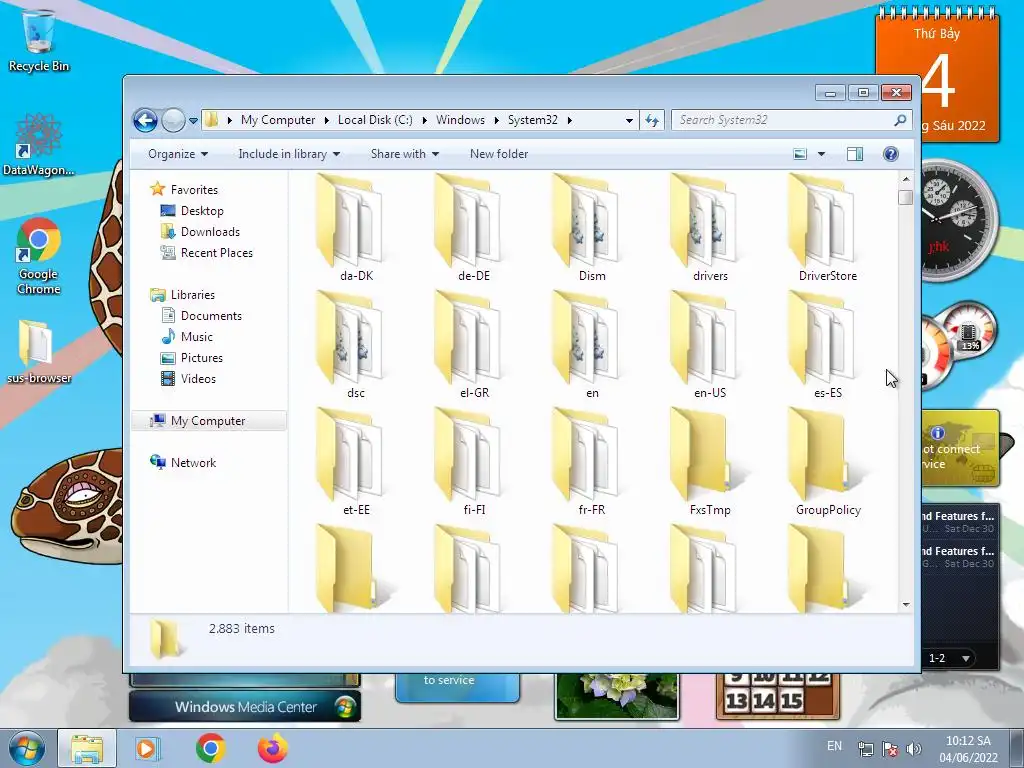
Task: Click the change view icon
Action: coord(800,154)
